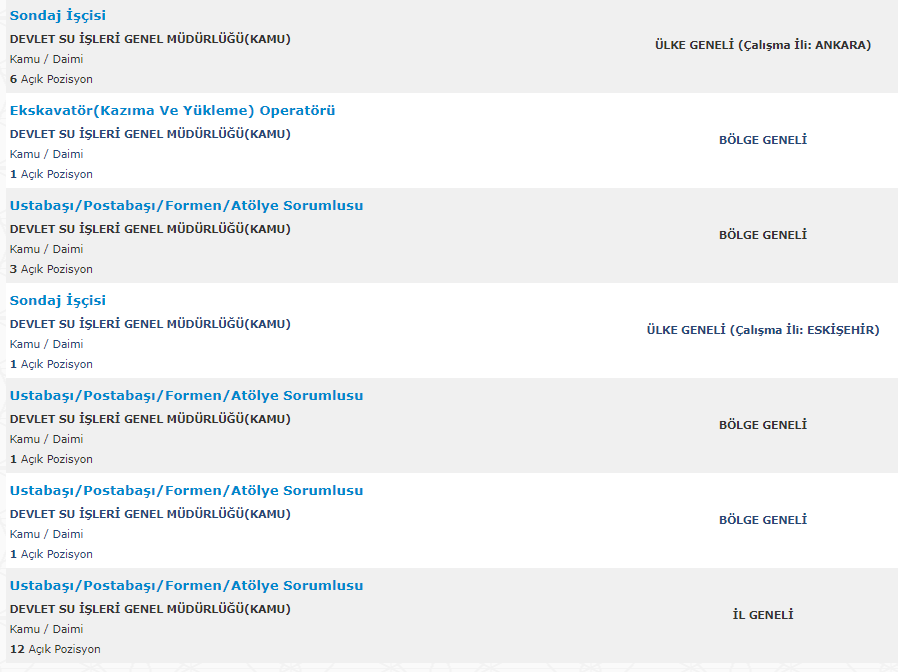The width and height of the screenshot is (898, 672).
Task: Open the Ustabaşı listing with 12 open positions
Action: coord(186,586)
